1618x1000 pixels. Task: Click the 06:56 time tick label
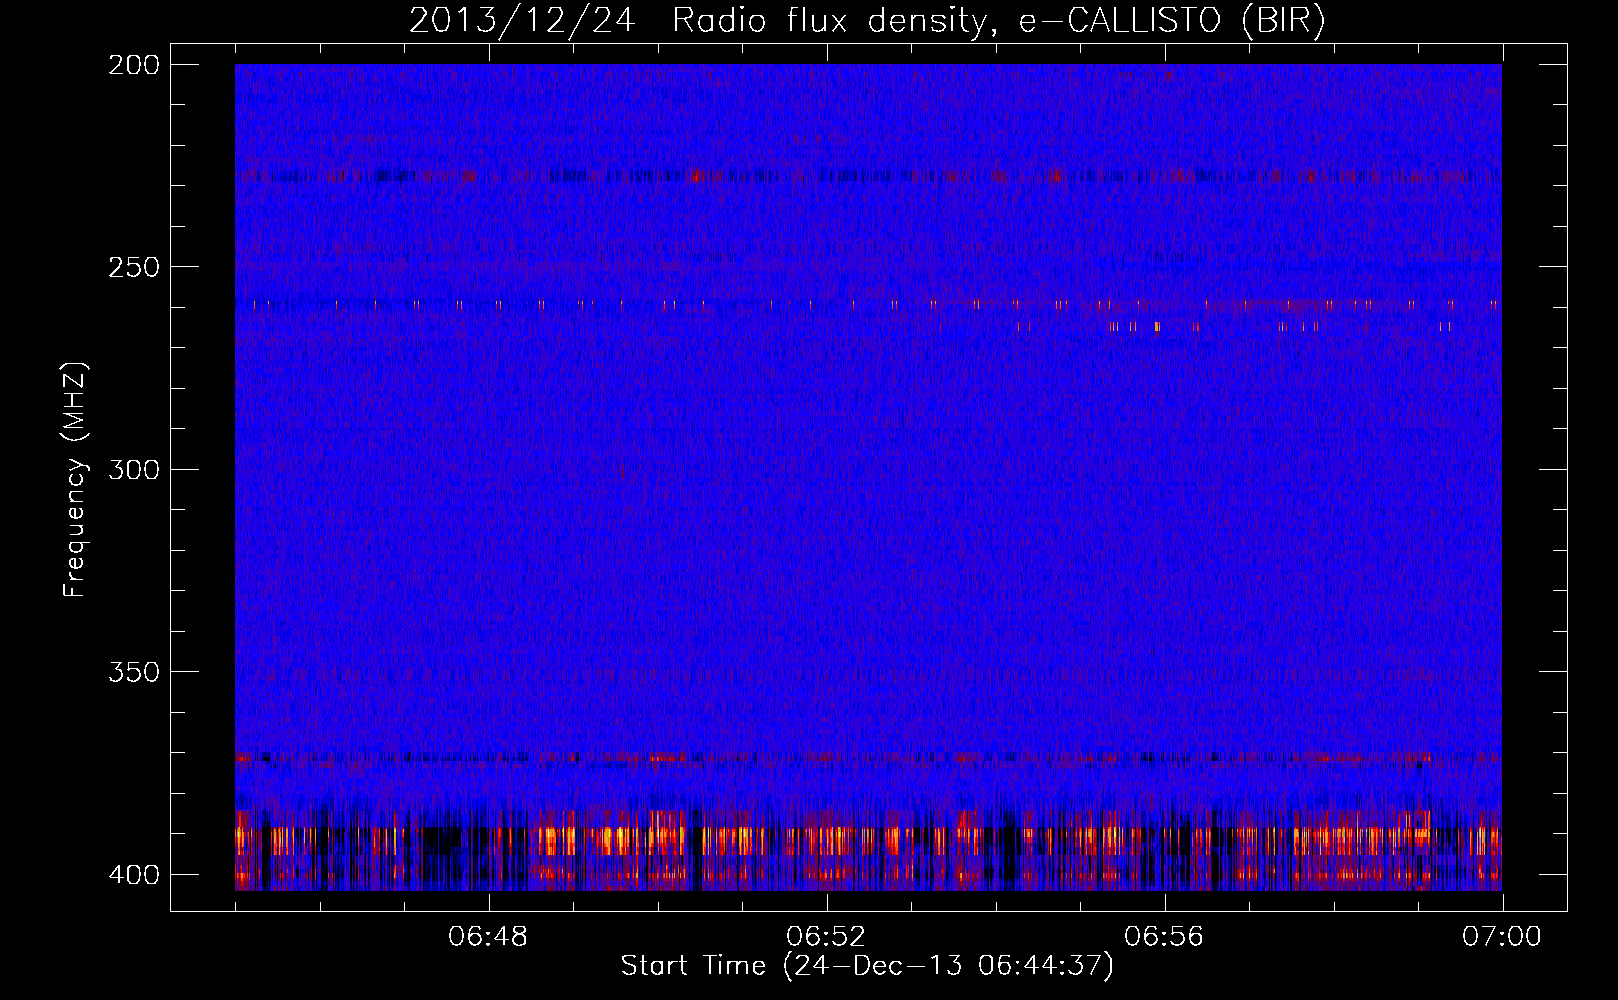(x=1164, y=937)
